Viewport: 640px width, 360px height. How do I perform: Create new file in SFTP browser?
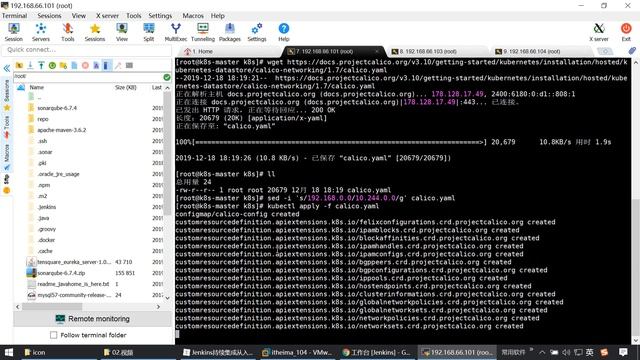point(74,65)
